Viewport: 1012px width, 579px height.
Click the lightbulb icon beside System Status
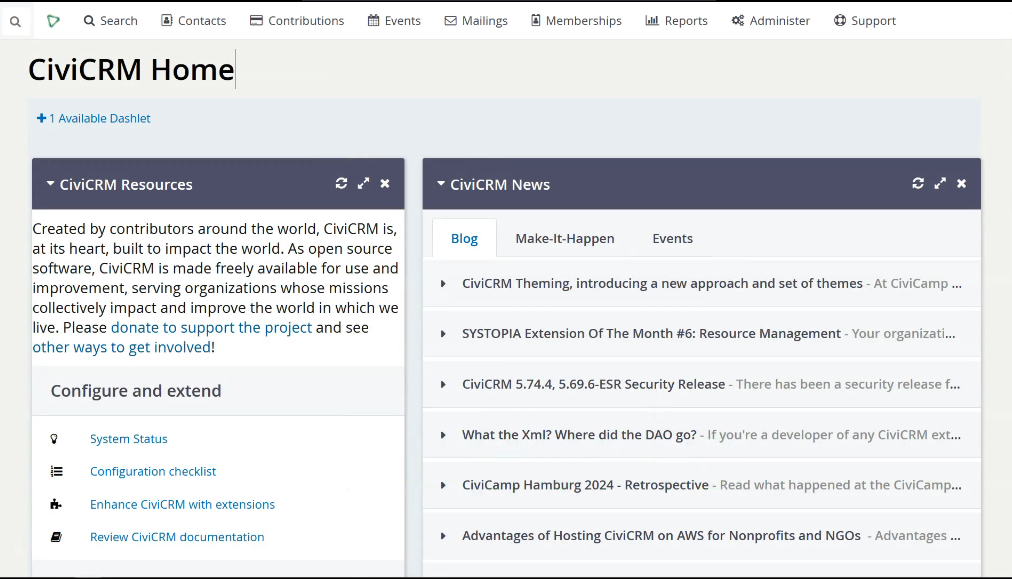coord(54,439)
